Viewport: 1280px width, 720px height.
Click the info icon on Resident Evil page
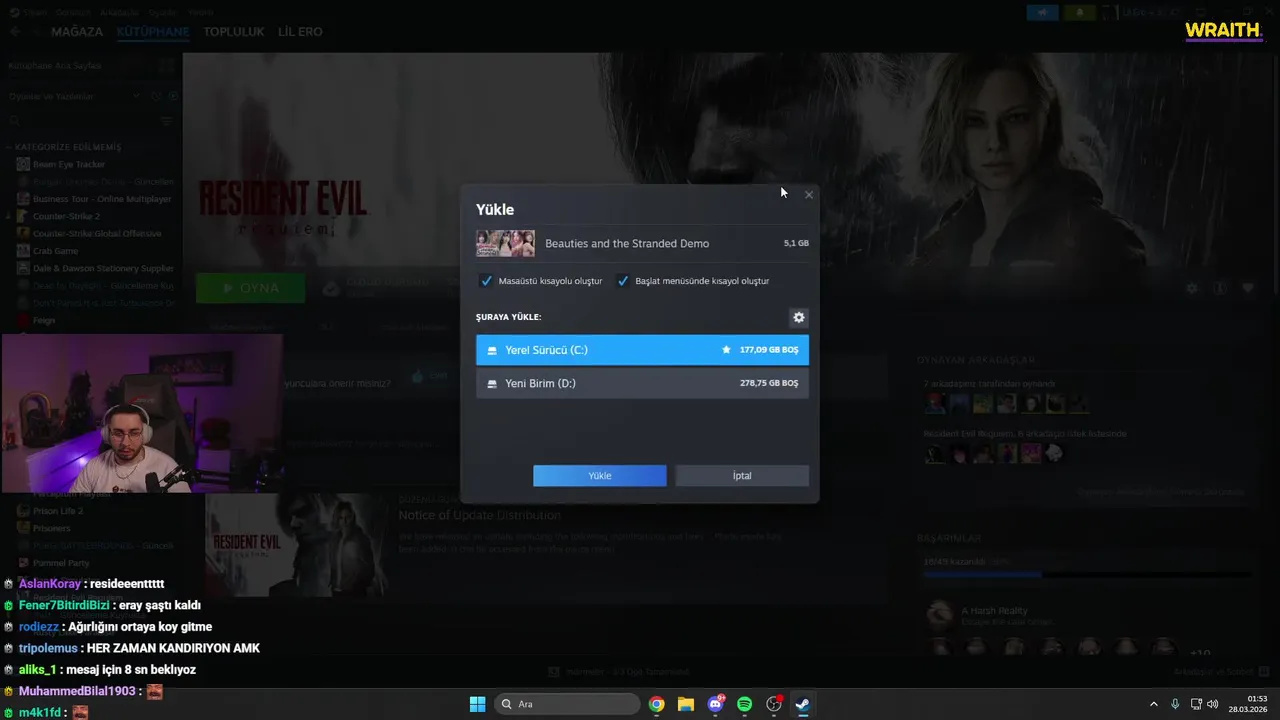tap(1220, 288)
